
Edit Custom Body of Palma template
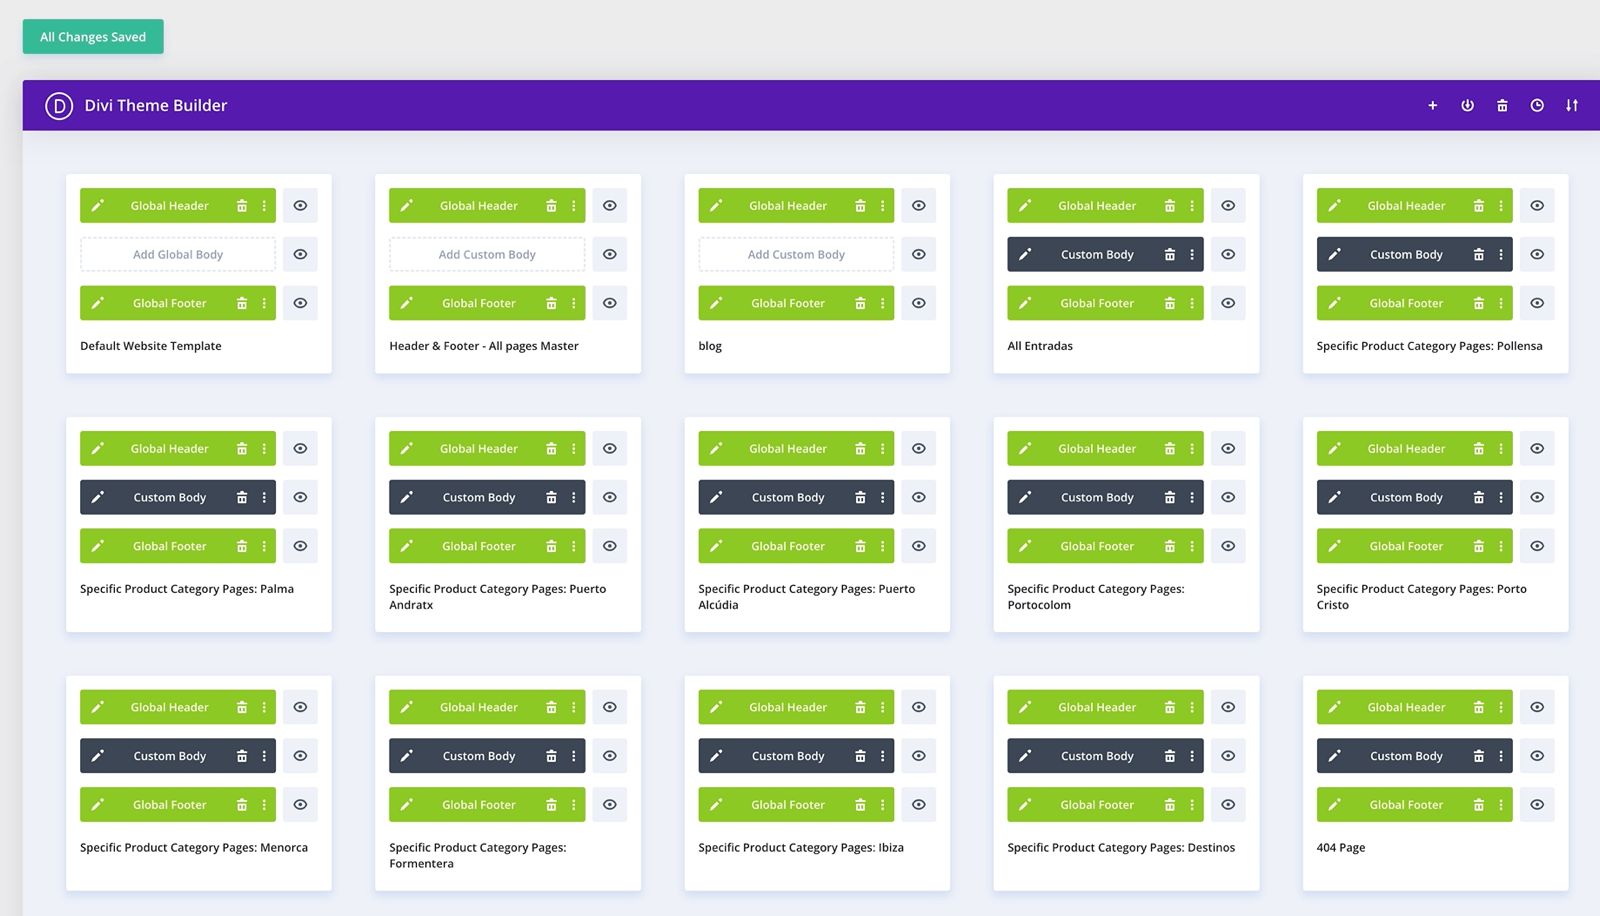point(97,497)
